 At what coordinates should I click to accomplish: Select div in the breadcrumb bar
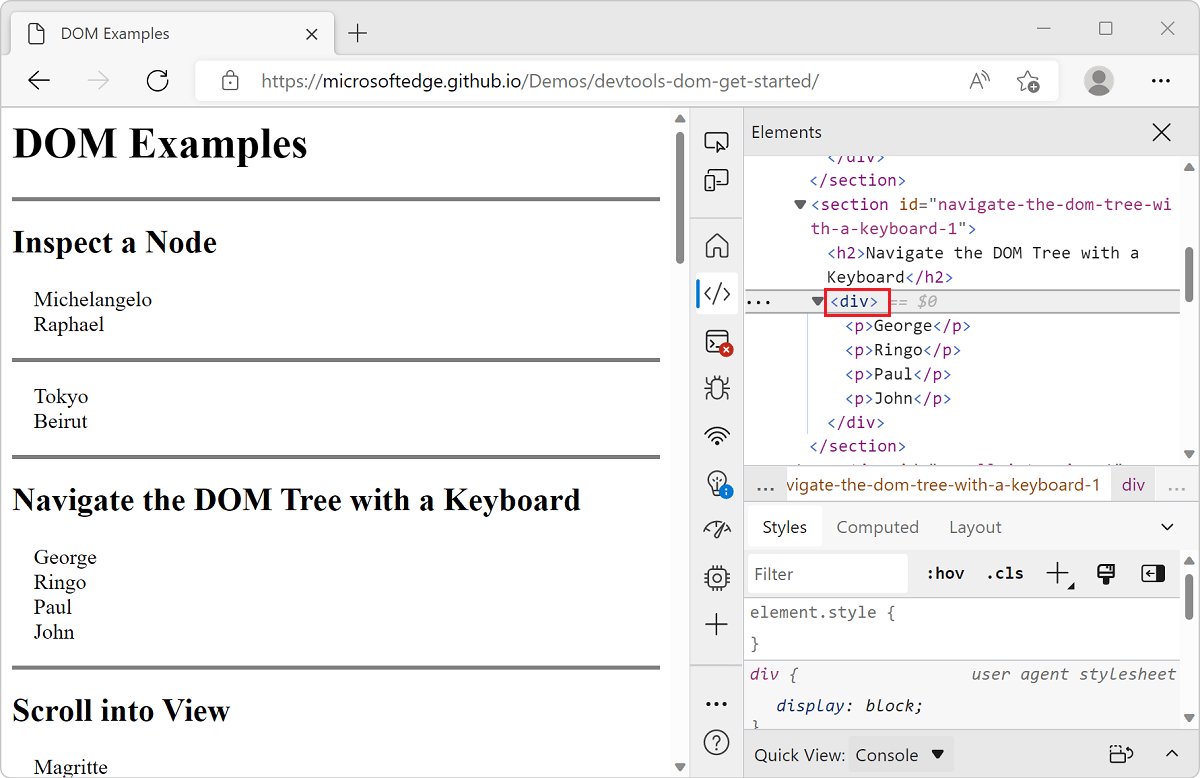point(1132,484)
